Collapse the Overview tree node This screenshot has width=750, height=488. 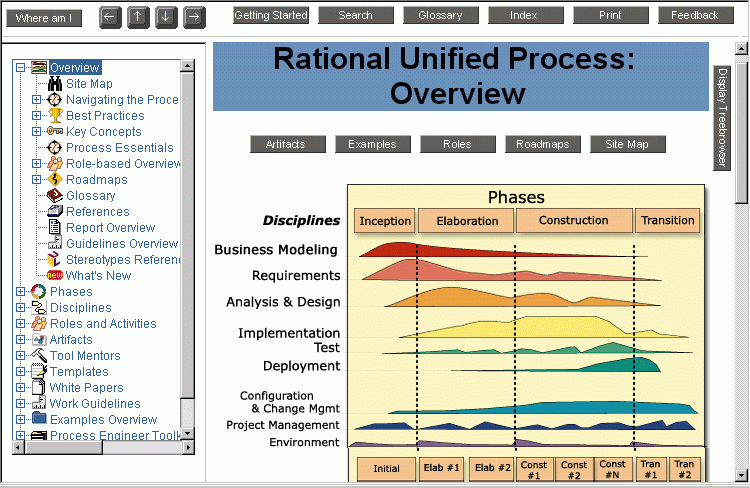(20, 67)
